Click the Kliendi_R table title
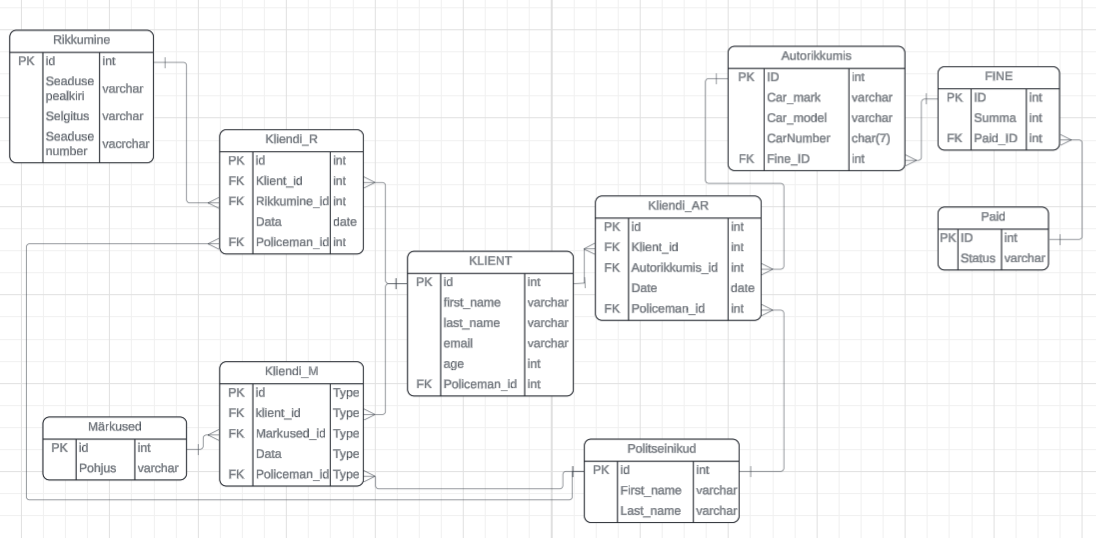1096x538 pixels. [291, 139]
